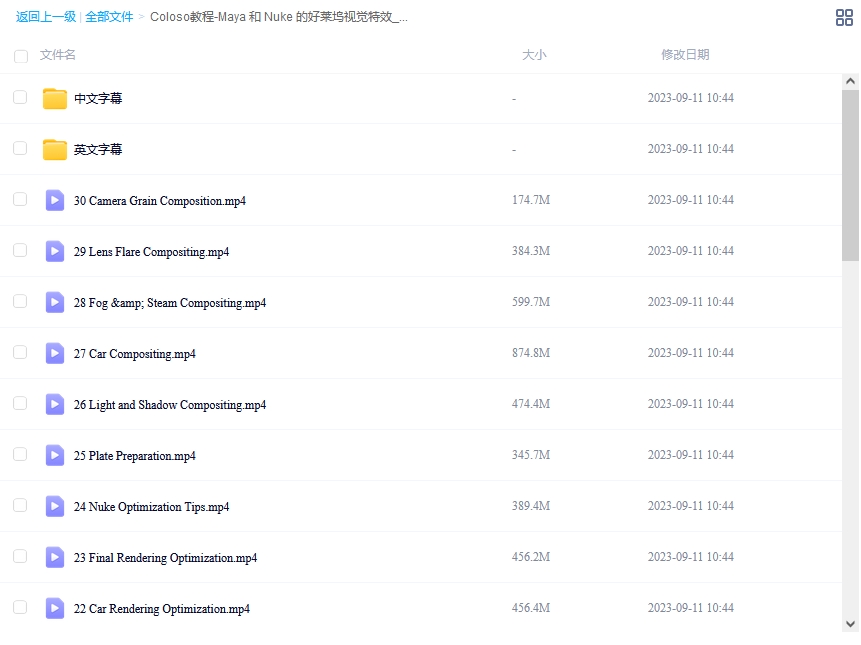861x645 pixels.
Task: Click the scrollbar down arrow
Action: 850,623
